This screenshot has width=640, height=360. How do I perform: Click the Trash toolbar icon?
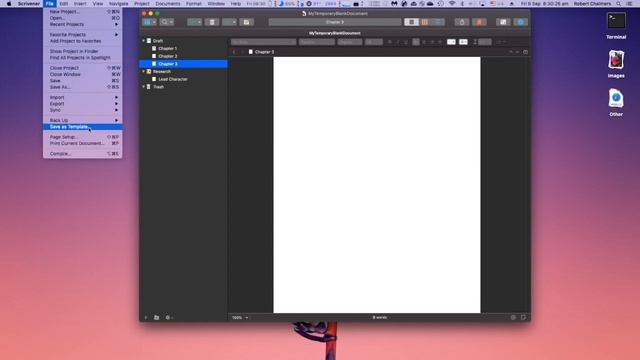coord(212,22)
